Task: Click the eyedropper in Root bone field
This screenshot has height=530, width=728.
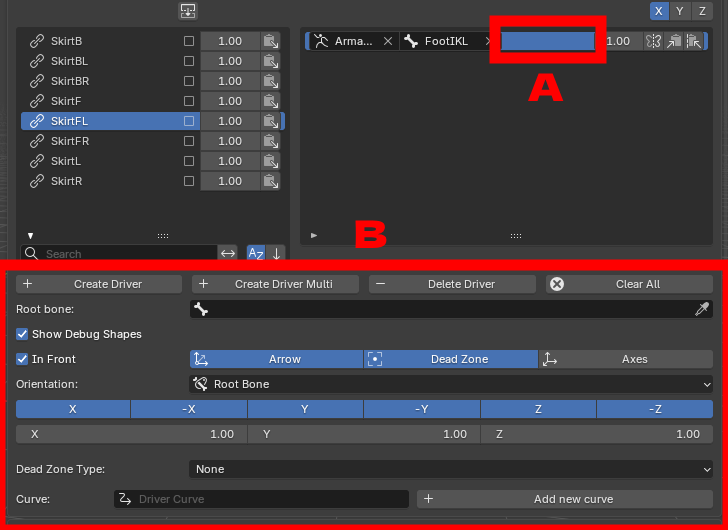Action: coord(702,309)
